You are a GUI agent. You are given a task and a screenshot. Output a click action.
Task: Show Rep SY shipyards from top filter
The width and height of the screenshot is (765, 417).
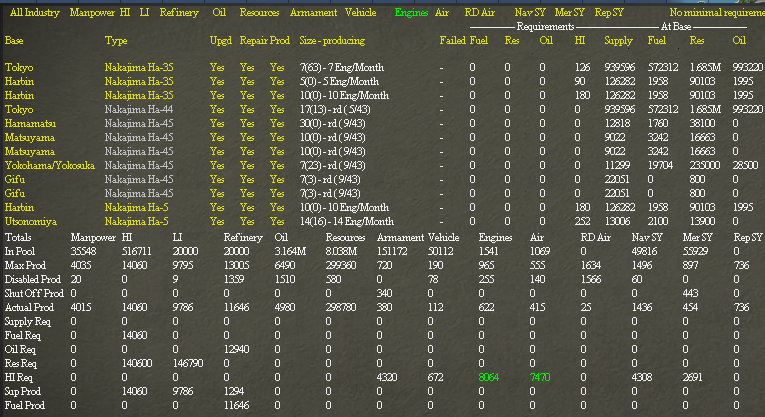[609, 13]
